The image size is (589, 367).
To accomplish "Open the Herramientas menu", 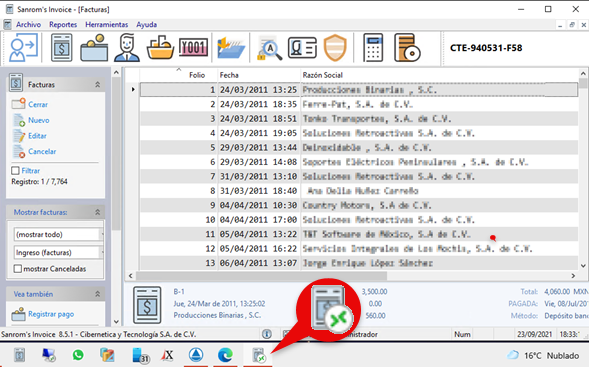I will click(x=106, y=24).
